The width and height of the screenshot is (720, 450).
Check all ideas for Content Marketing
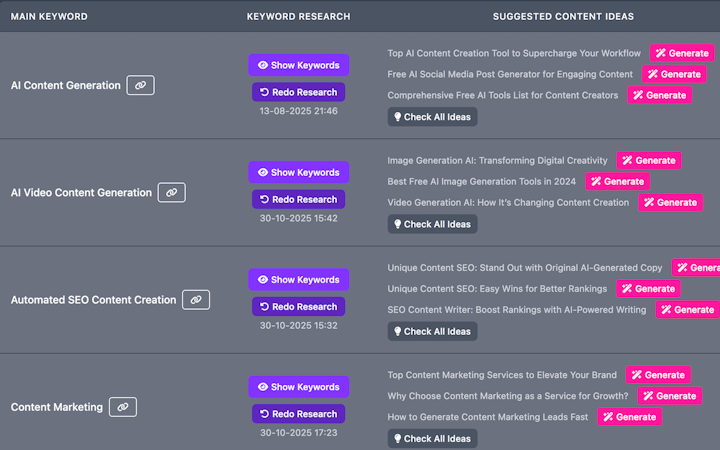[432, 439]
